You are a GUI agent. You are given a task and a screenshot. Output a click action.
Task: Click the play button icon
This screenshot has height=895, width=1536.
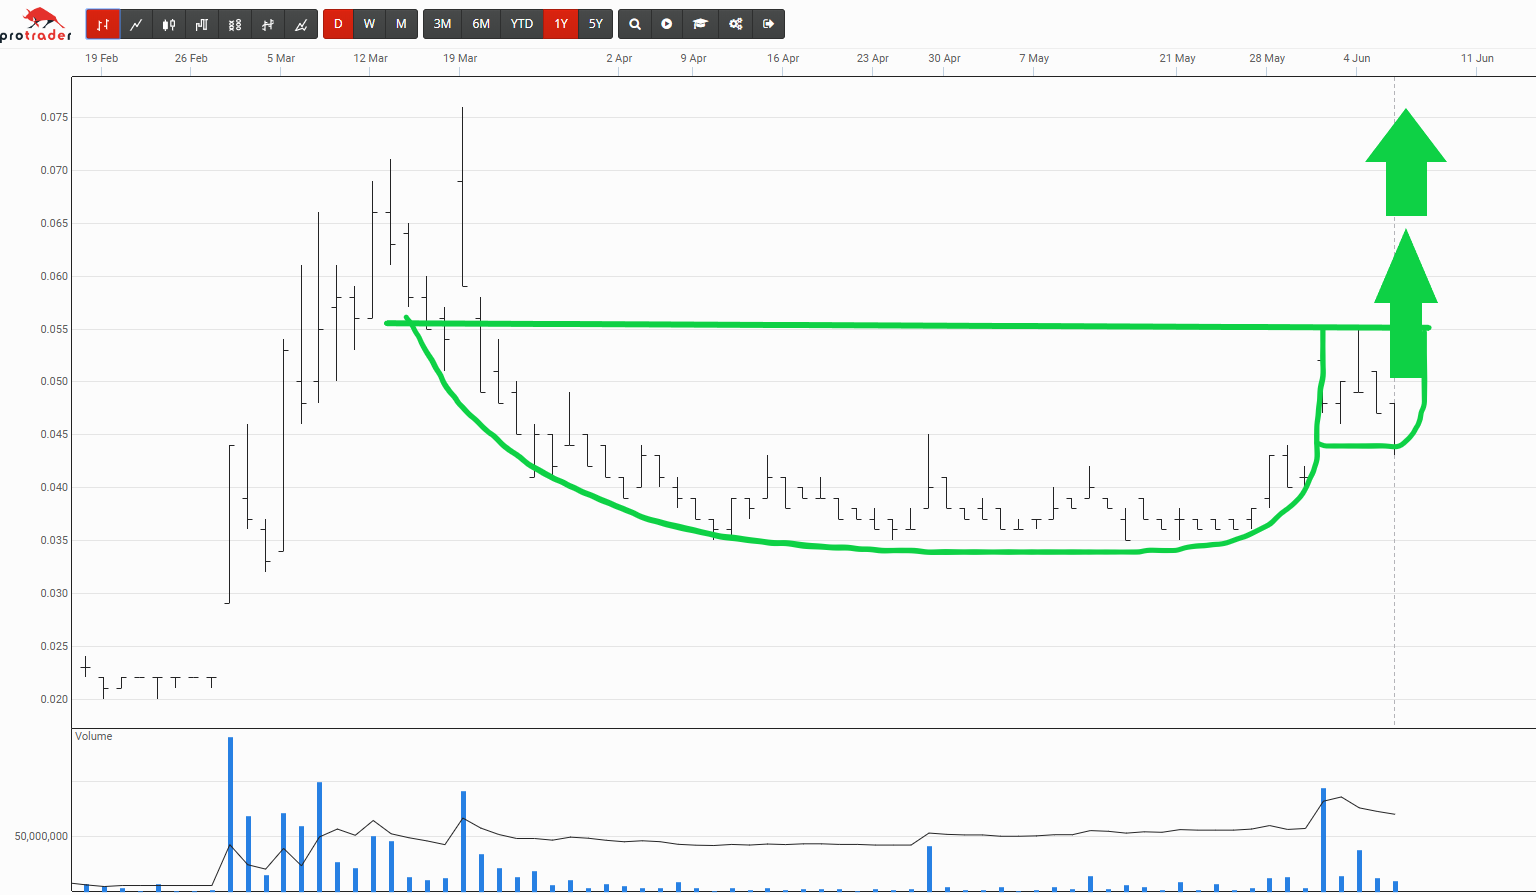[x=667, y=24]
